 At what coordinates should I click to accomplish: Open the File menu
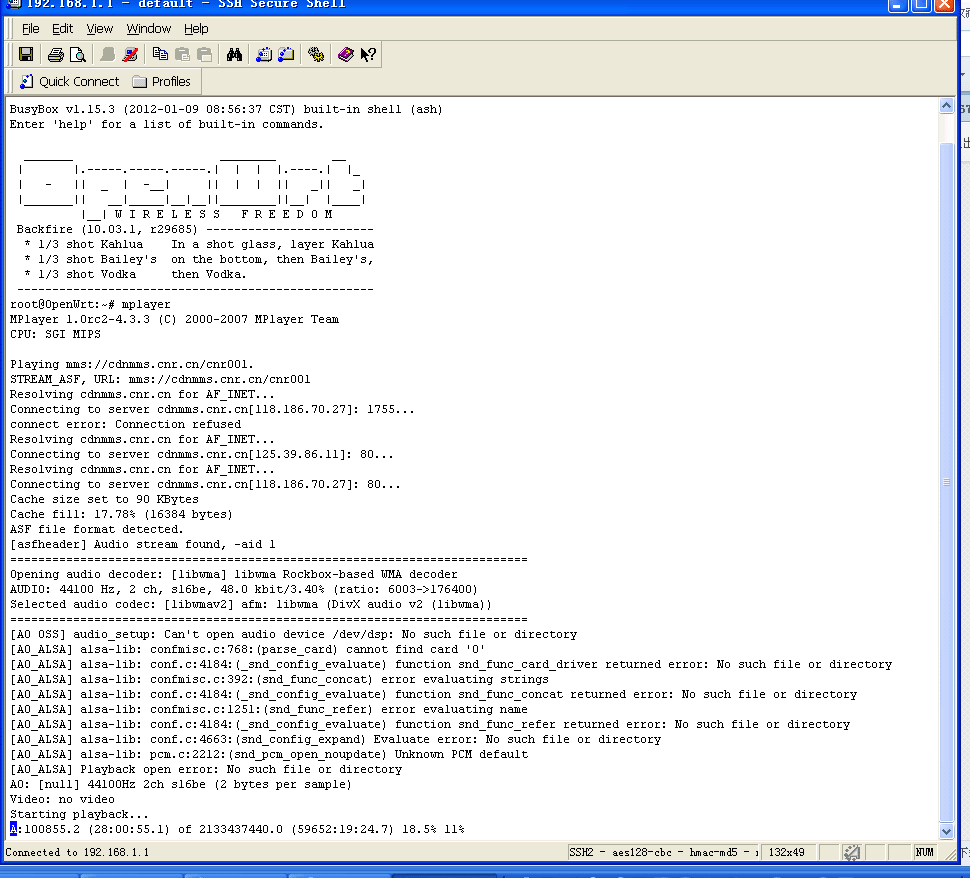coord(30,28)
